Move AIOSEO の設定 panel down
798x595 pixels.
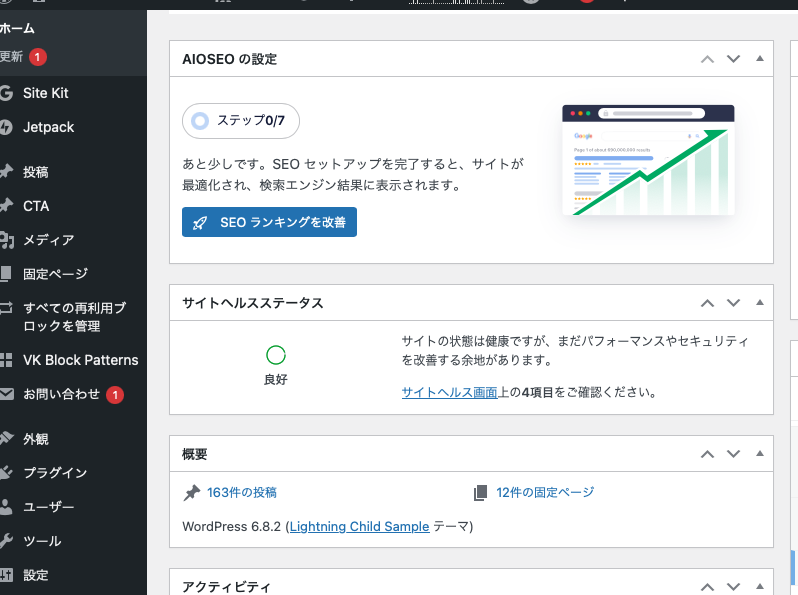[x=733, y=59]
